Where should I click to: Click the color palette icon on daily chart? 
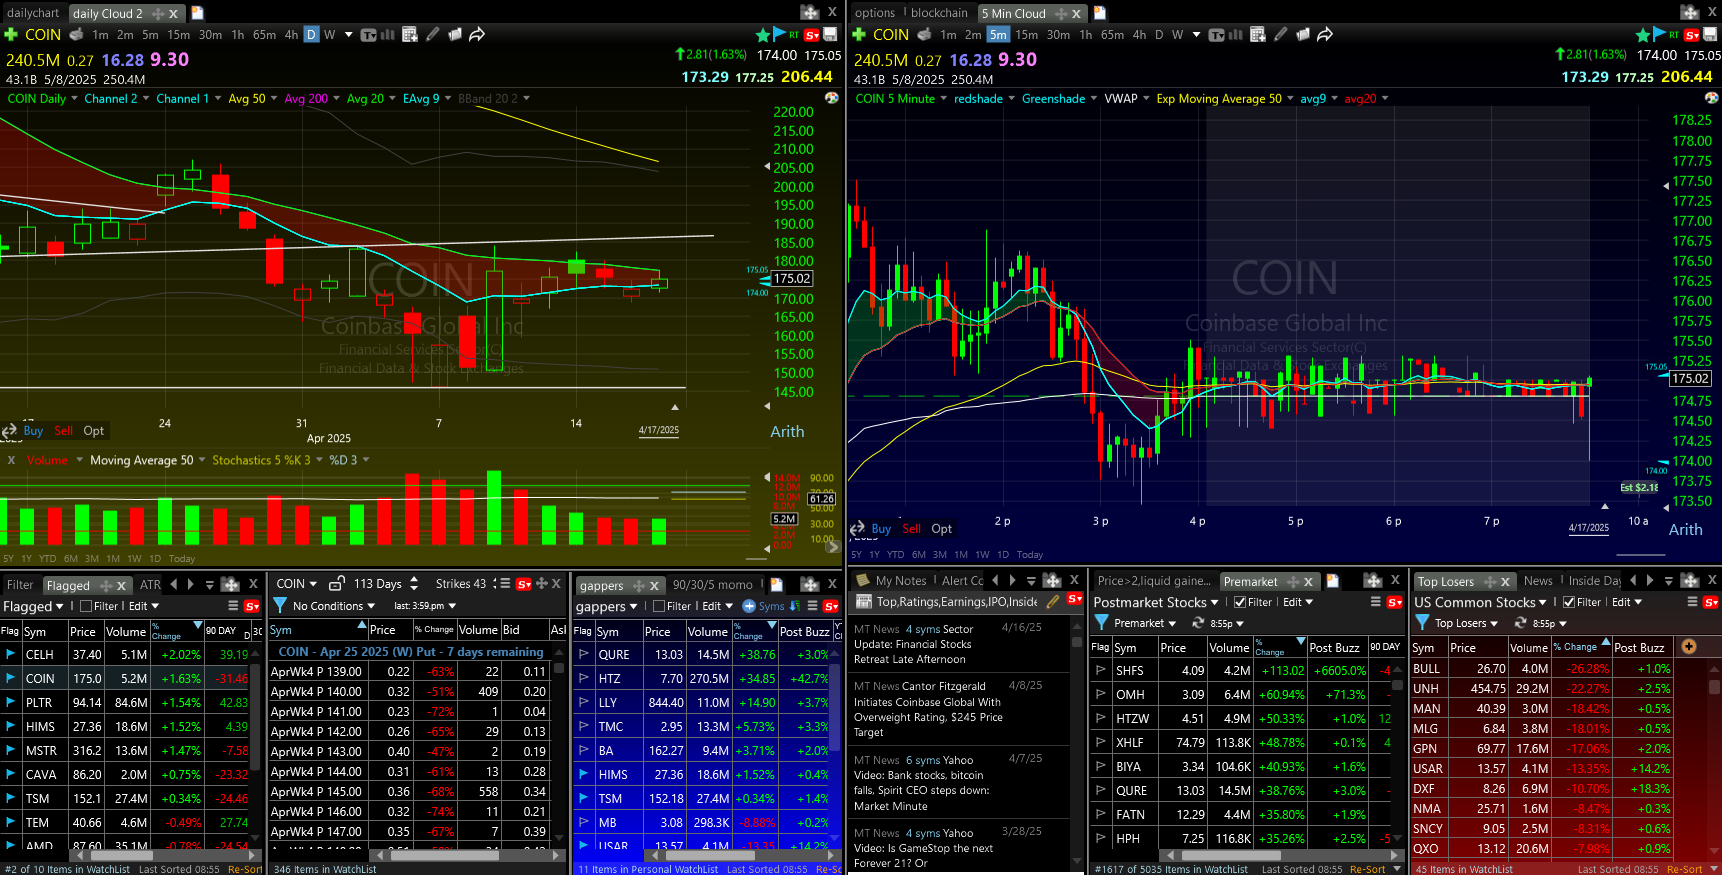(831, 98)
